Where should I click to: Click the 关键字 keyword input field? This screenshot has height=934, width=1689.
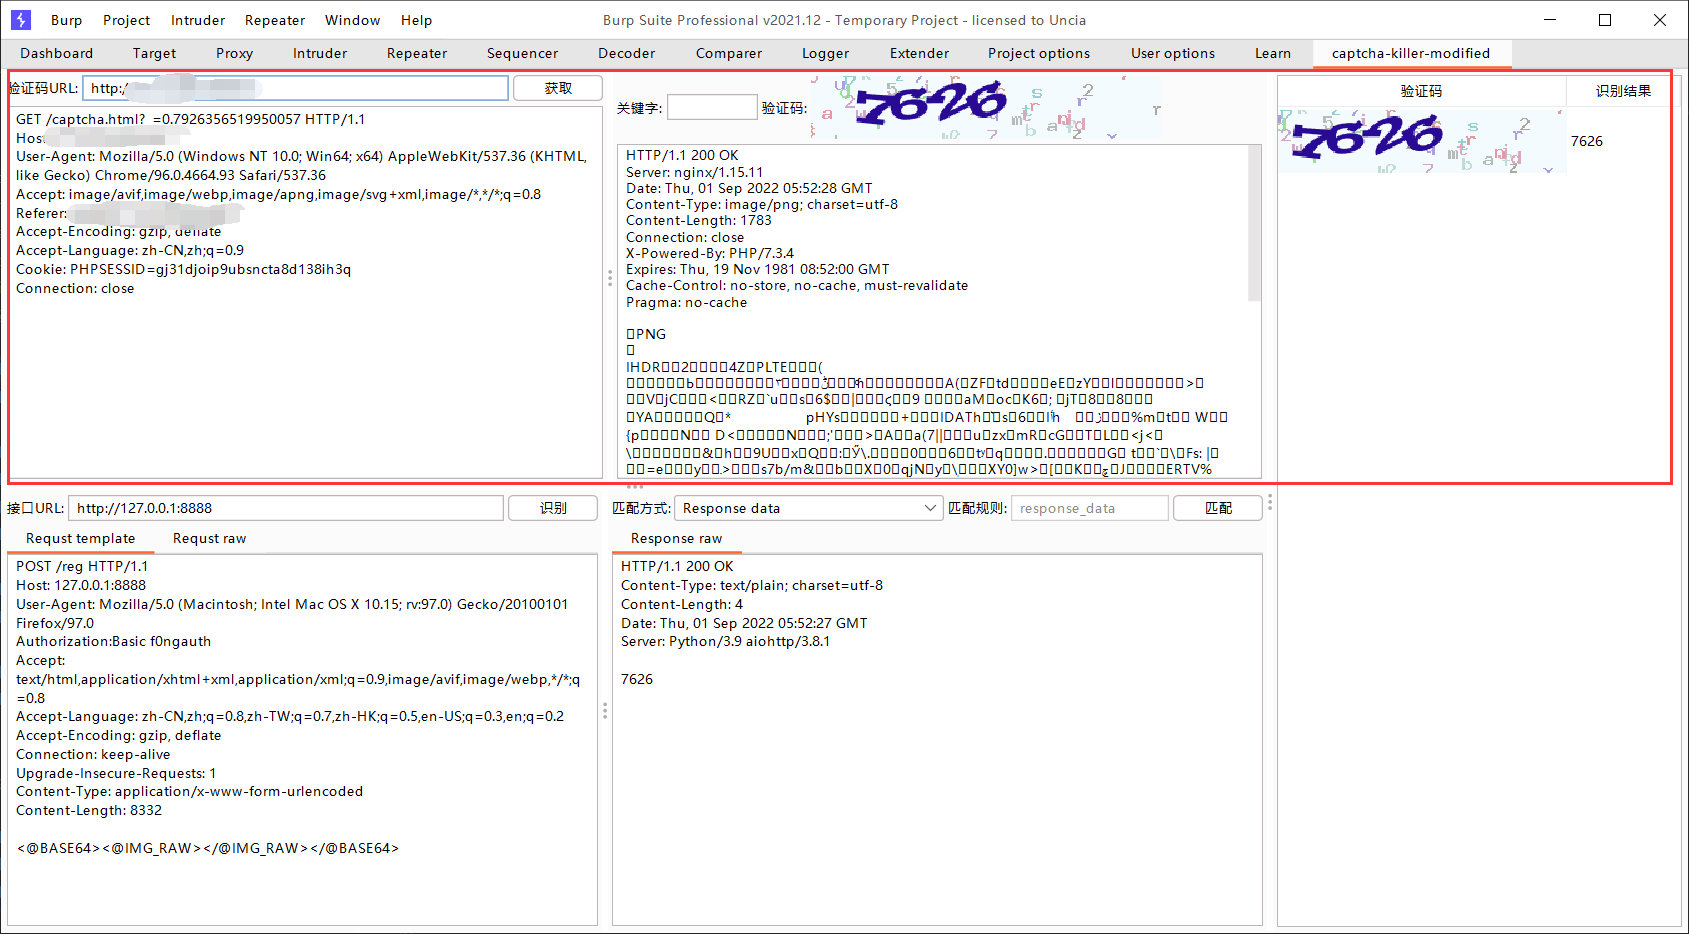[712, 107]
